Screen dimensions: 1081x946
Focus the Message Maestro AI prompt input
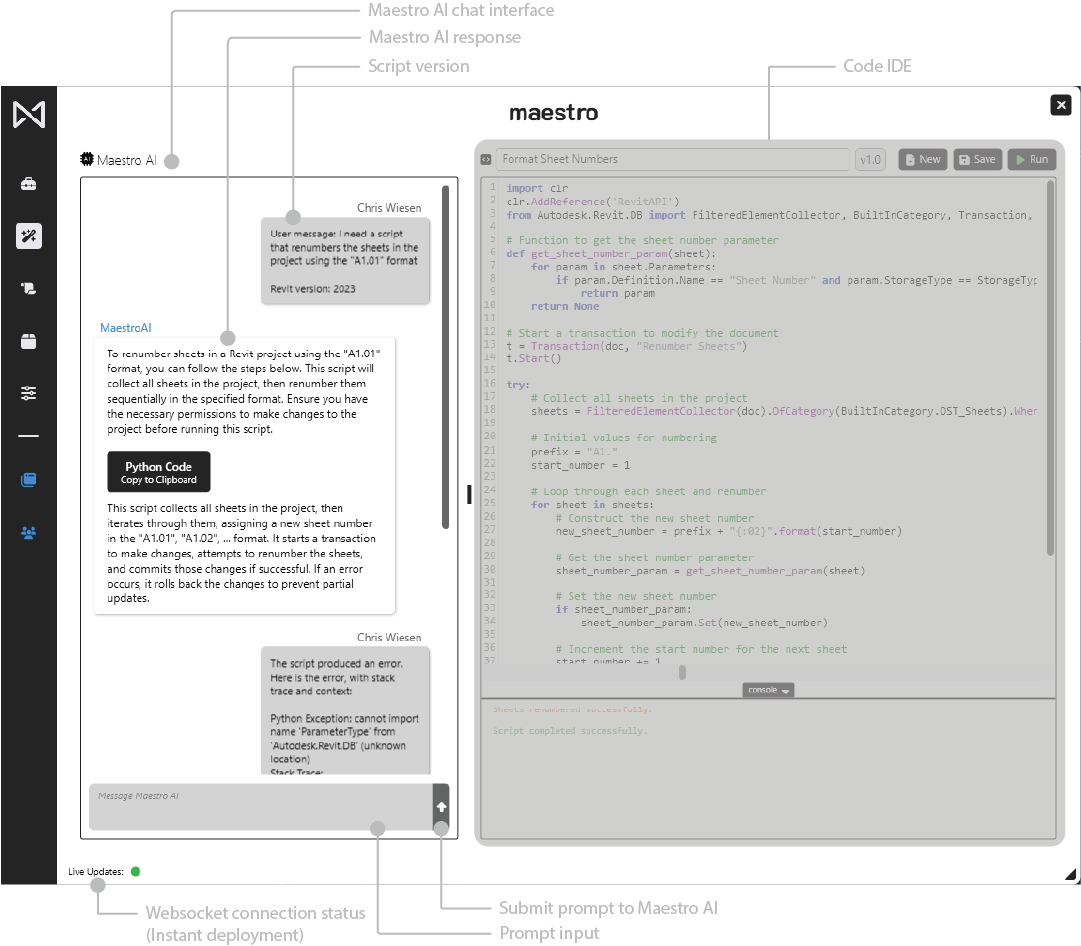(260, 806)
